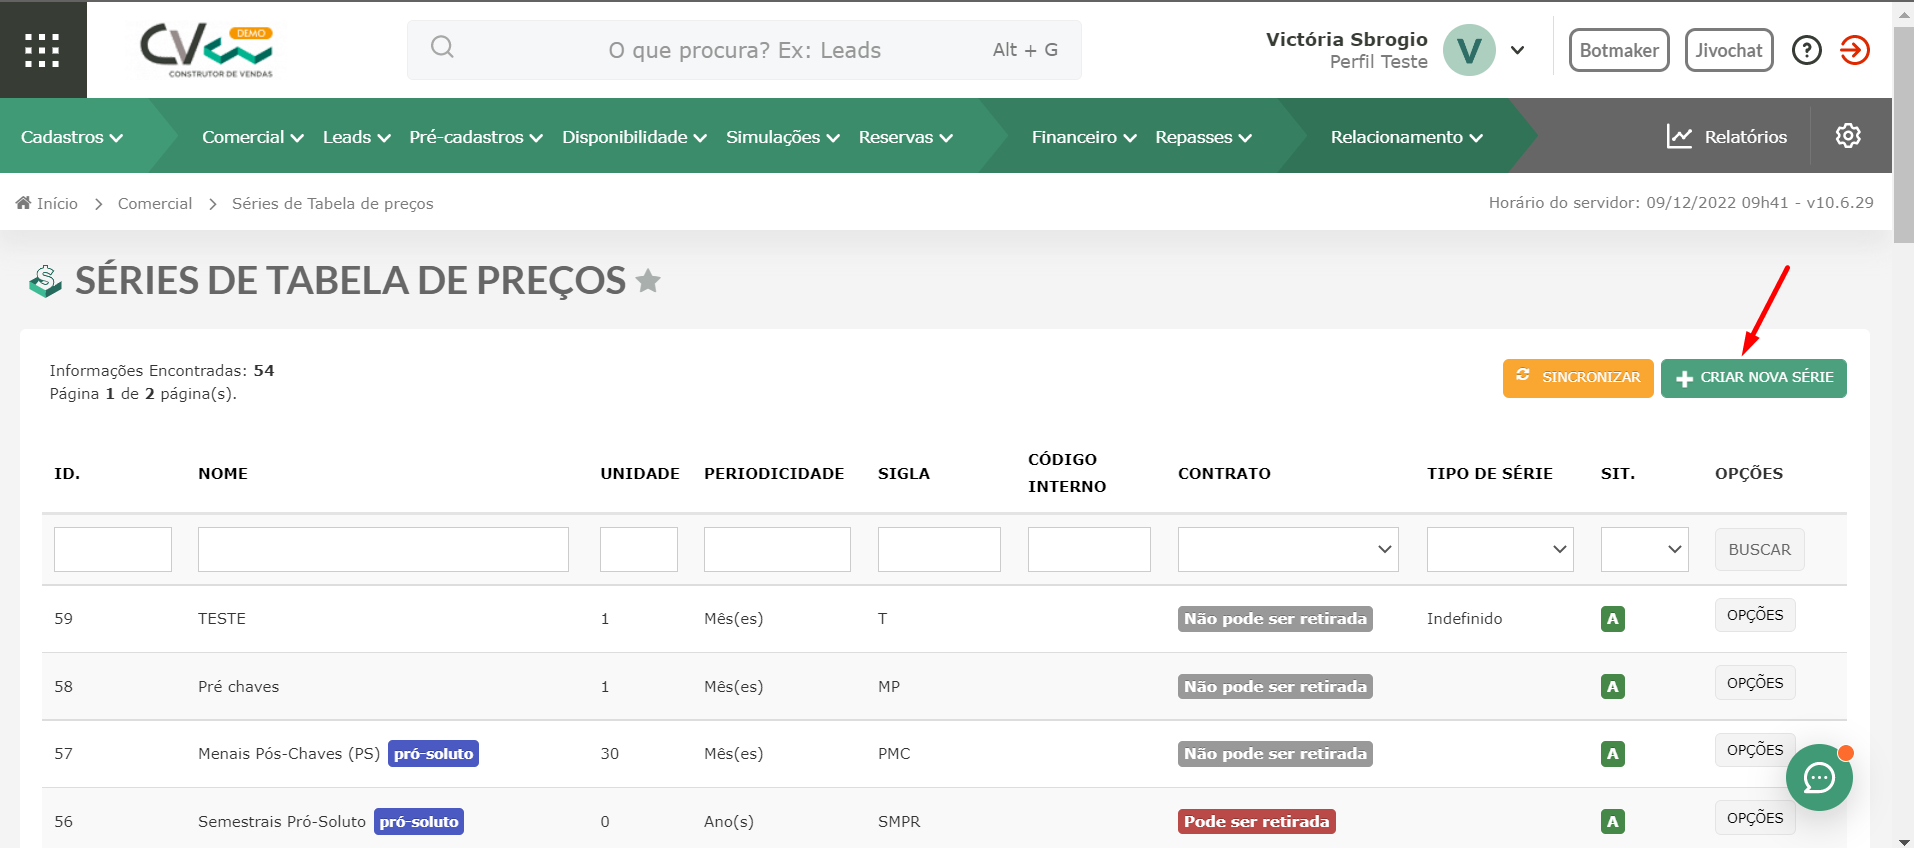Click the status A badge for TESTE row
The image size is (1914, 848).
(1612, 619)
